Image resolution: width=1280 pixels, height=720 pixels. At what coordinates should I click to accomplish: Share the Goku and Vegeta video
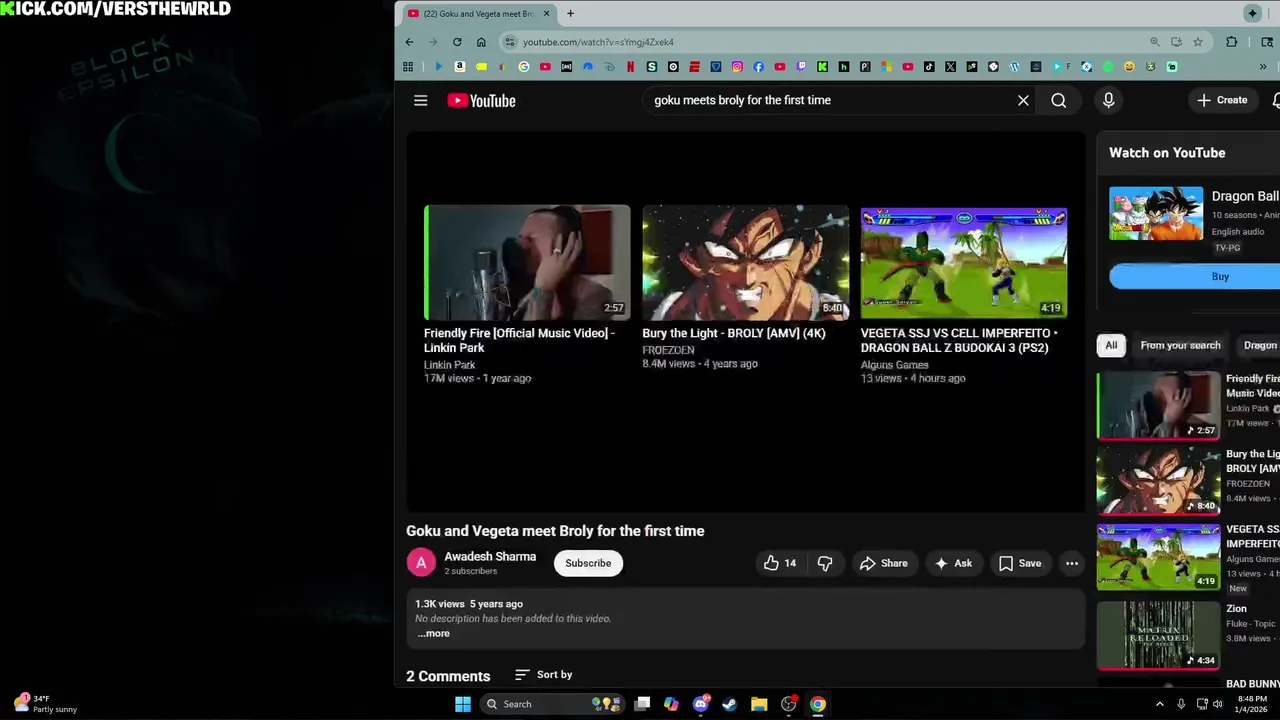tap(883, 563)
